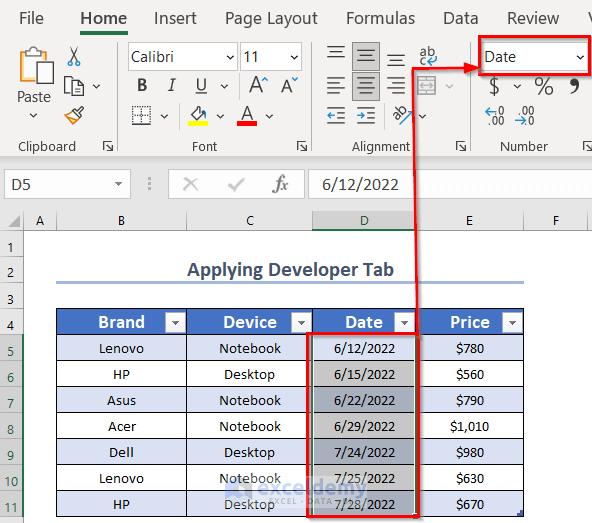Decrease decimal places
Image resolution: width=592 pixels, height=523 pixels.
click(524, 116)
